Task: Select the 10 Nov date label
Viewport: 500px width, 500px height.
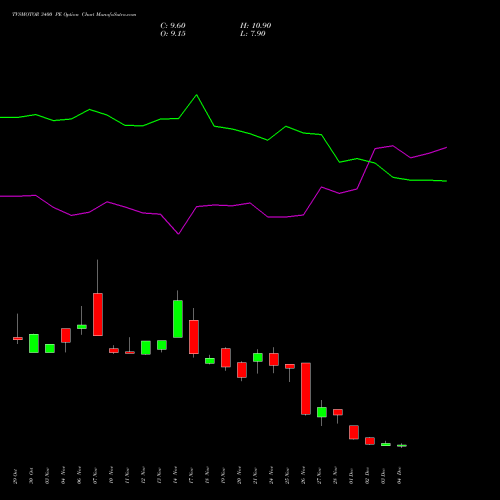Action: pos(111,476)
